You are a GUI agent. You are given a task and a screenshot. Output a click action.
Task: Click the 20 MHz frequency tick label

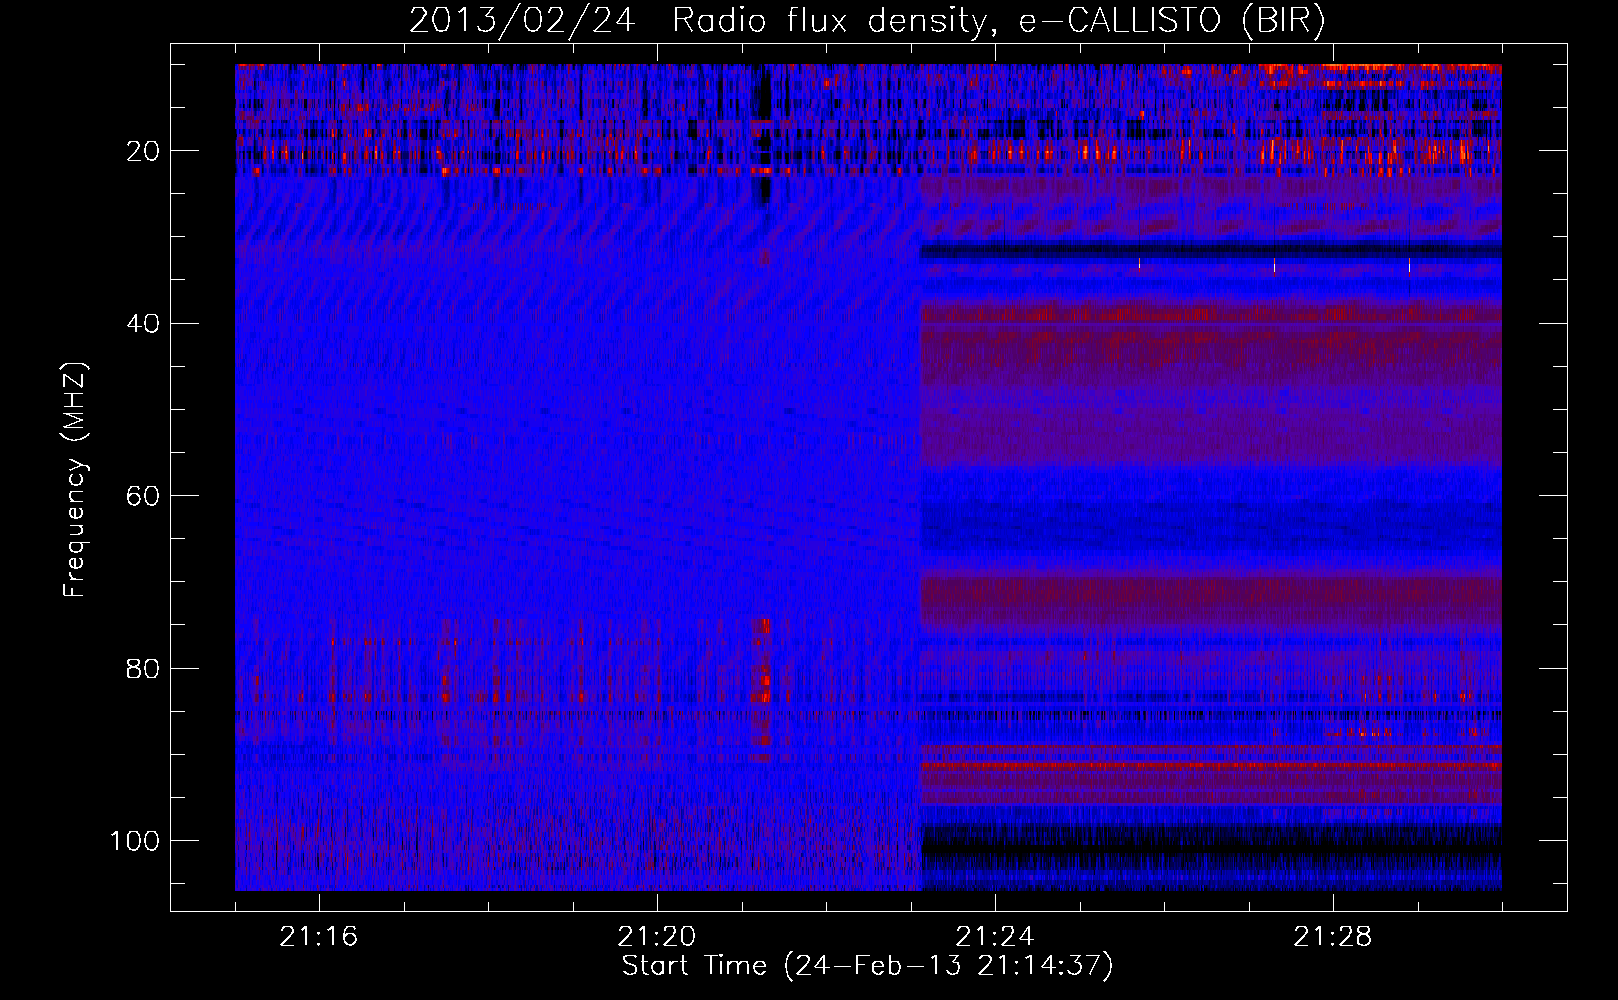click(144, 151)
